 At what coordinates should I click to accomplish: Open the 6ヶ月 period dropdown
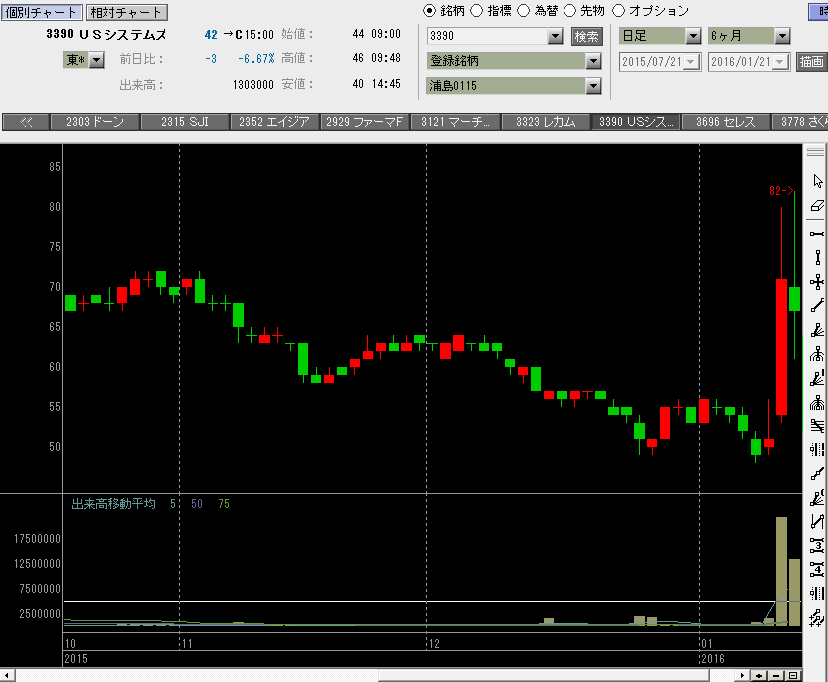[782, 36]
